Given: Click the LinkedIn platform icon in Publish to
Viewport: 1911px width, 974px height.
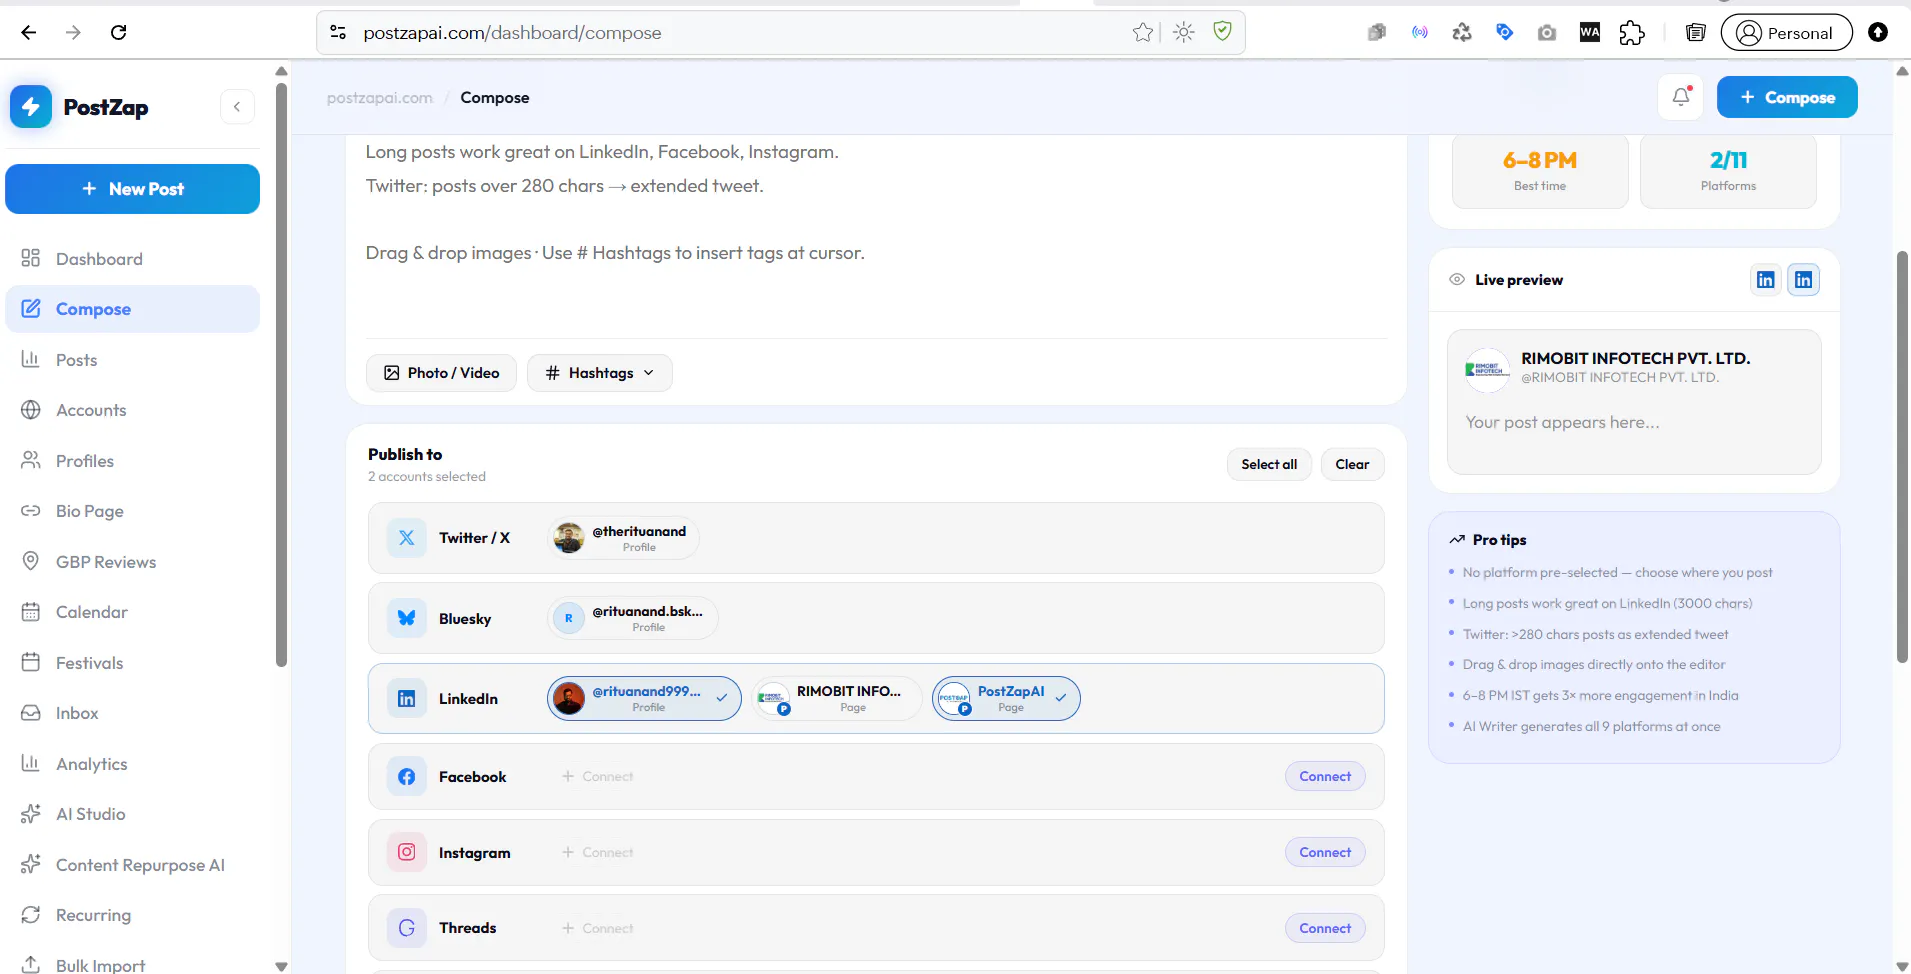Looking at the screenshot, I should point(407,698).
